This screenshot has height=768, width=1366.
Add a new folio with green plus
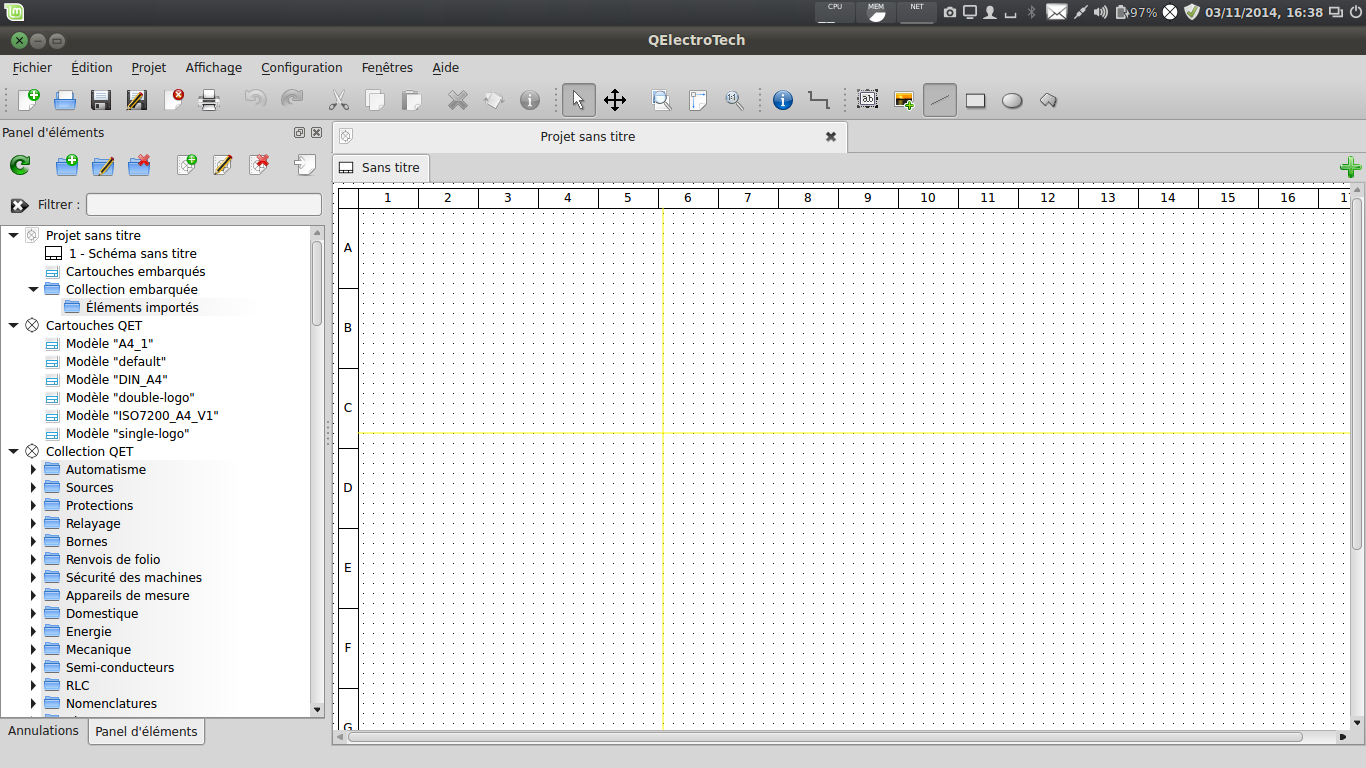[1349, 167]
